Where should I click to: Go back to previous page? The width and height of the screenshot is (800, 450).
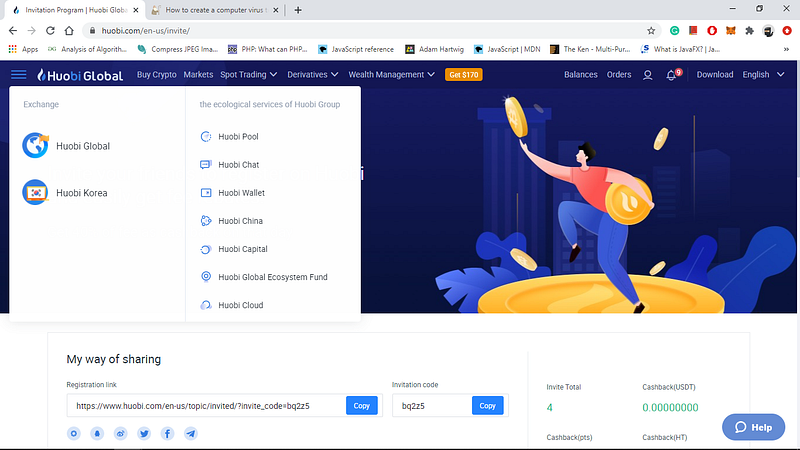point(13,31)
